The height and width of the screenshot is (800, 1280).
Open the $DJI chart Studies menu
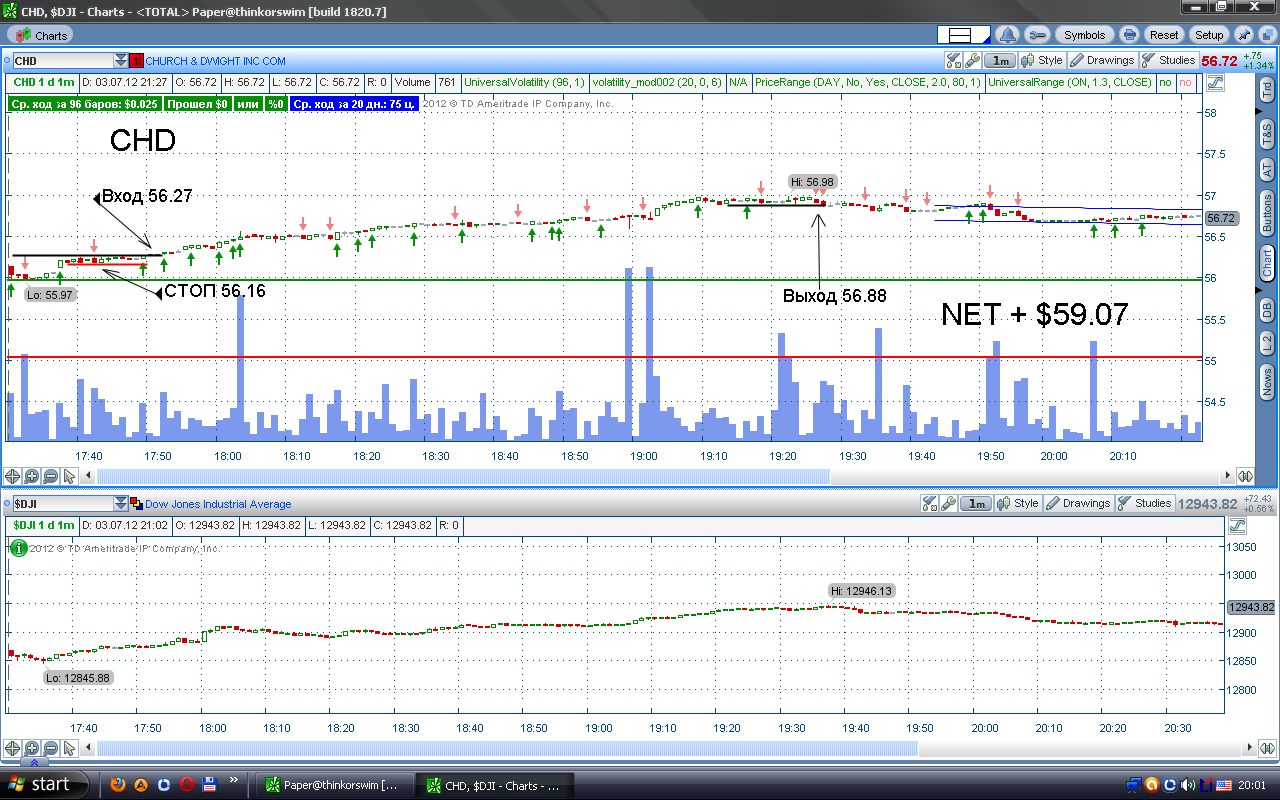(1144, 503)
